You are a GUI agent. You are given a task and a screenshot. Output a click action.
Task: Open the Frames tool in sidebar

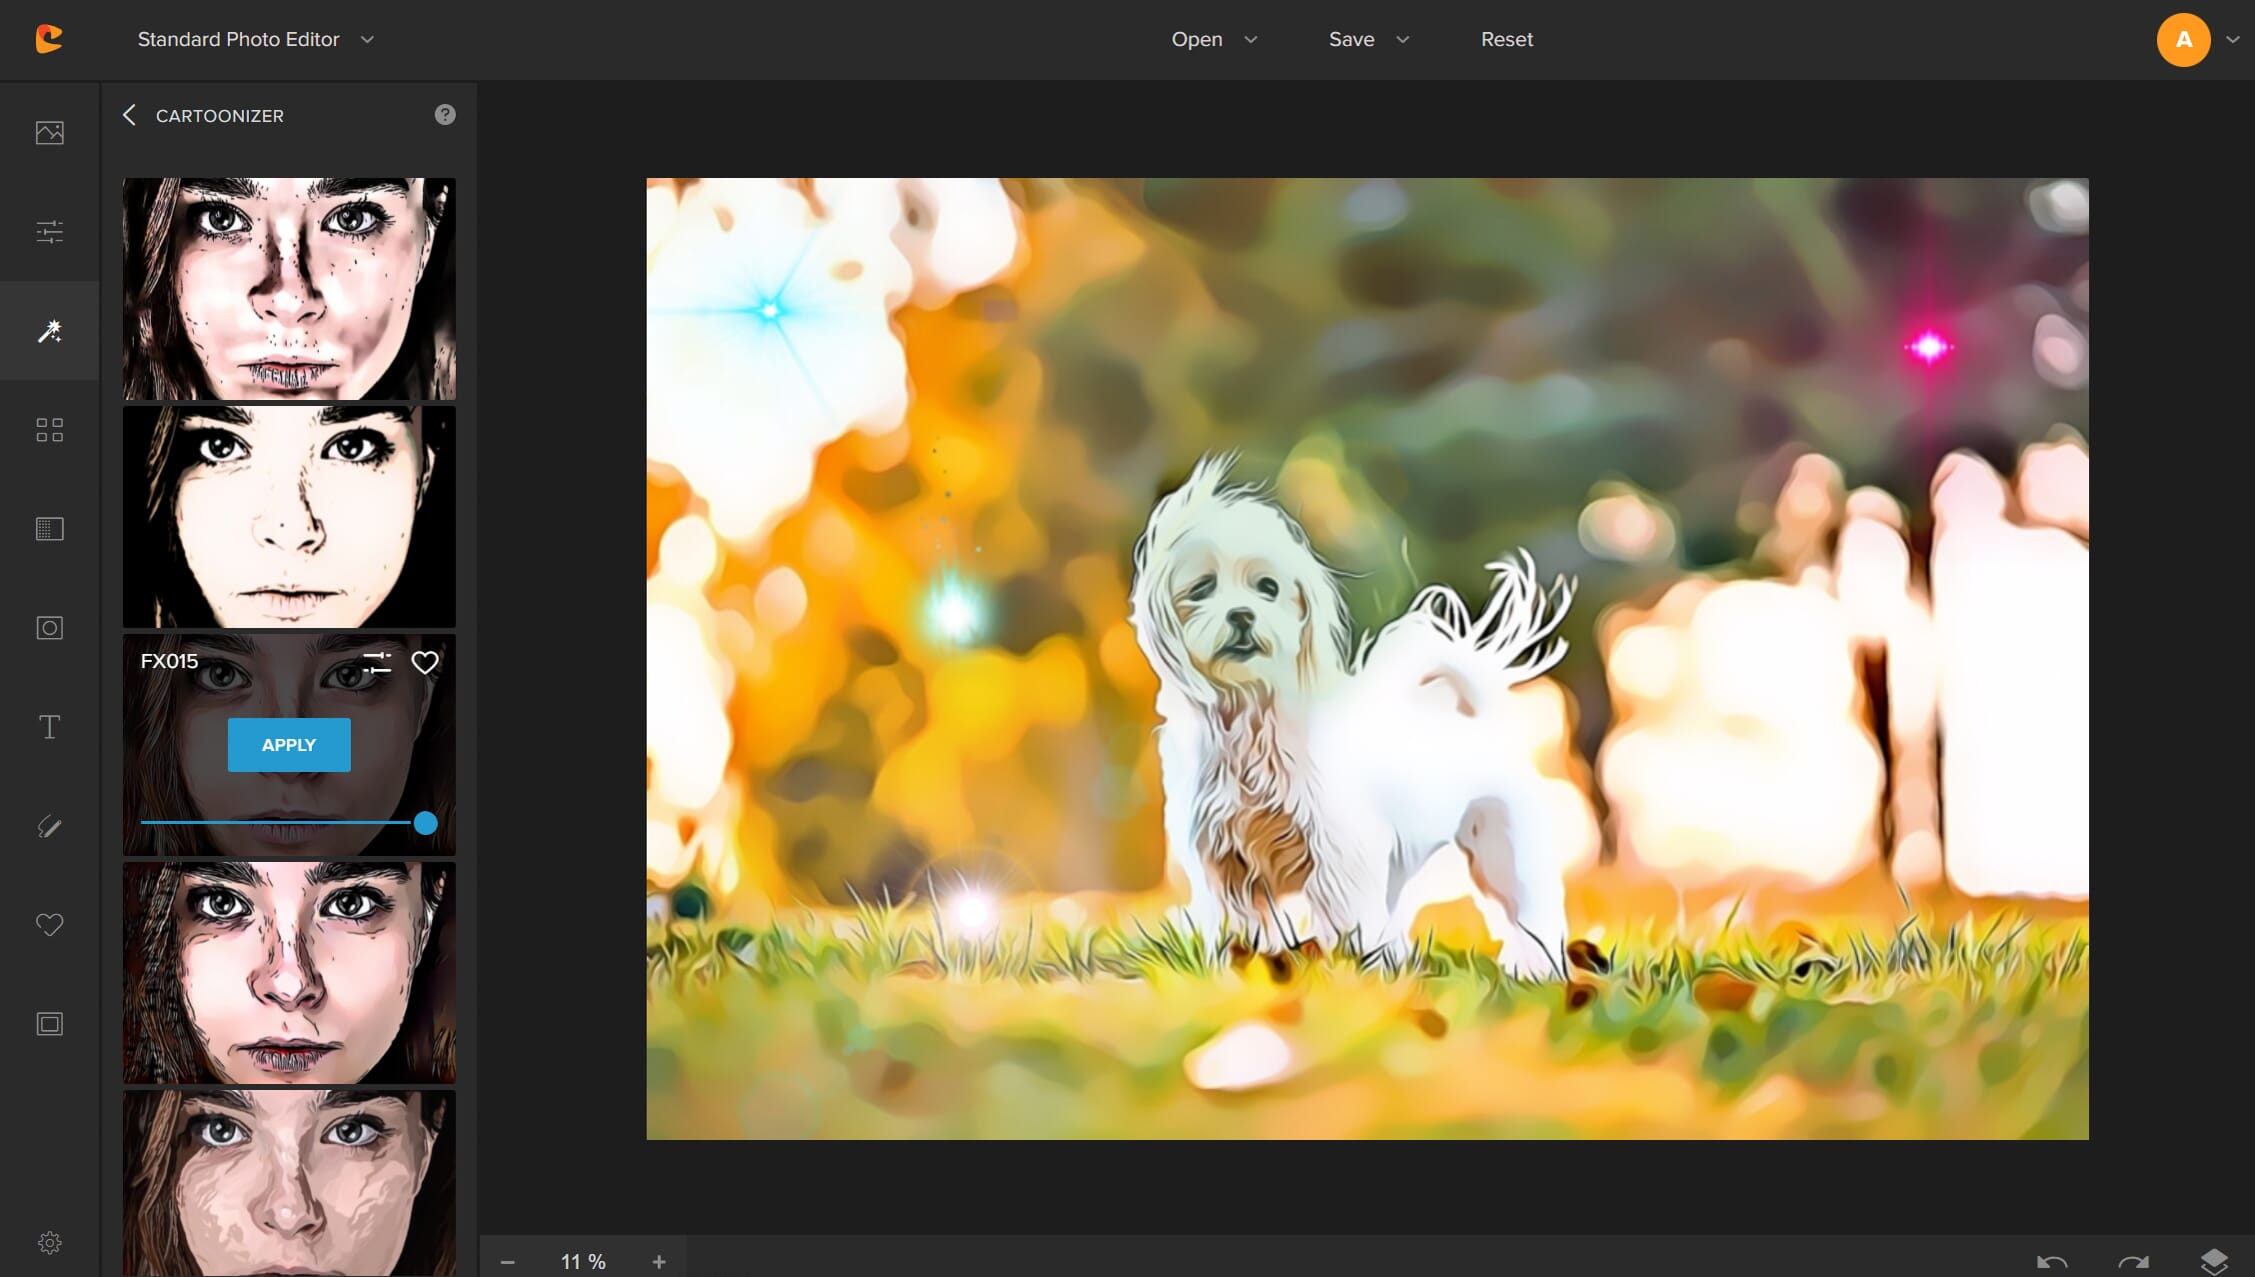49,1024
